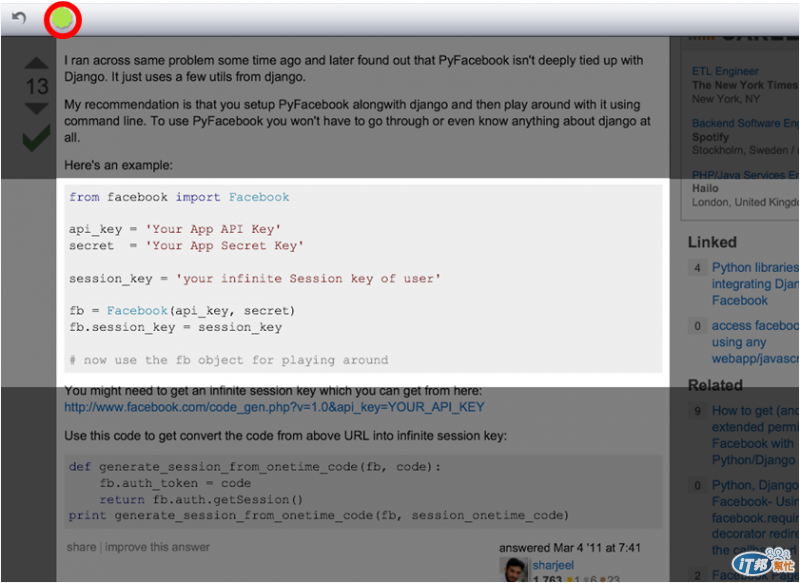800x583 pixels.
Task: Click the green circle button in the toolbar
Action: pos(62,20)
